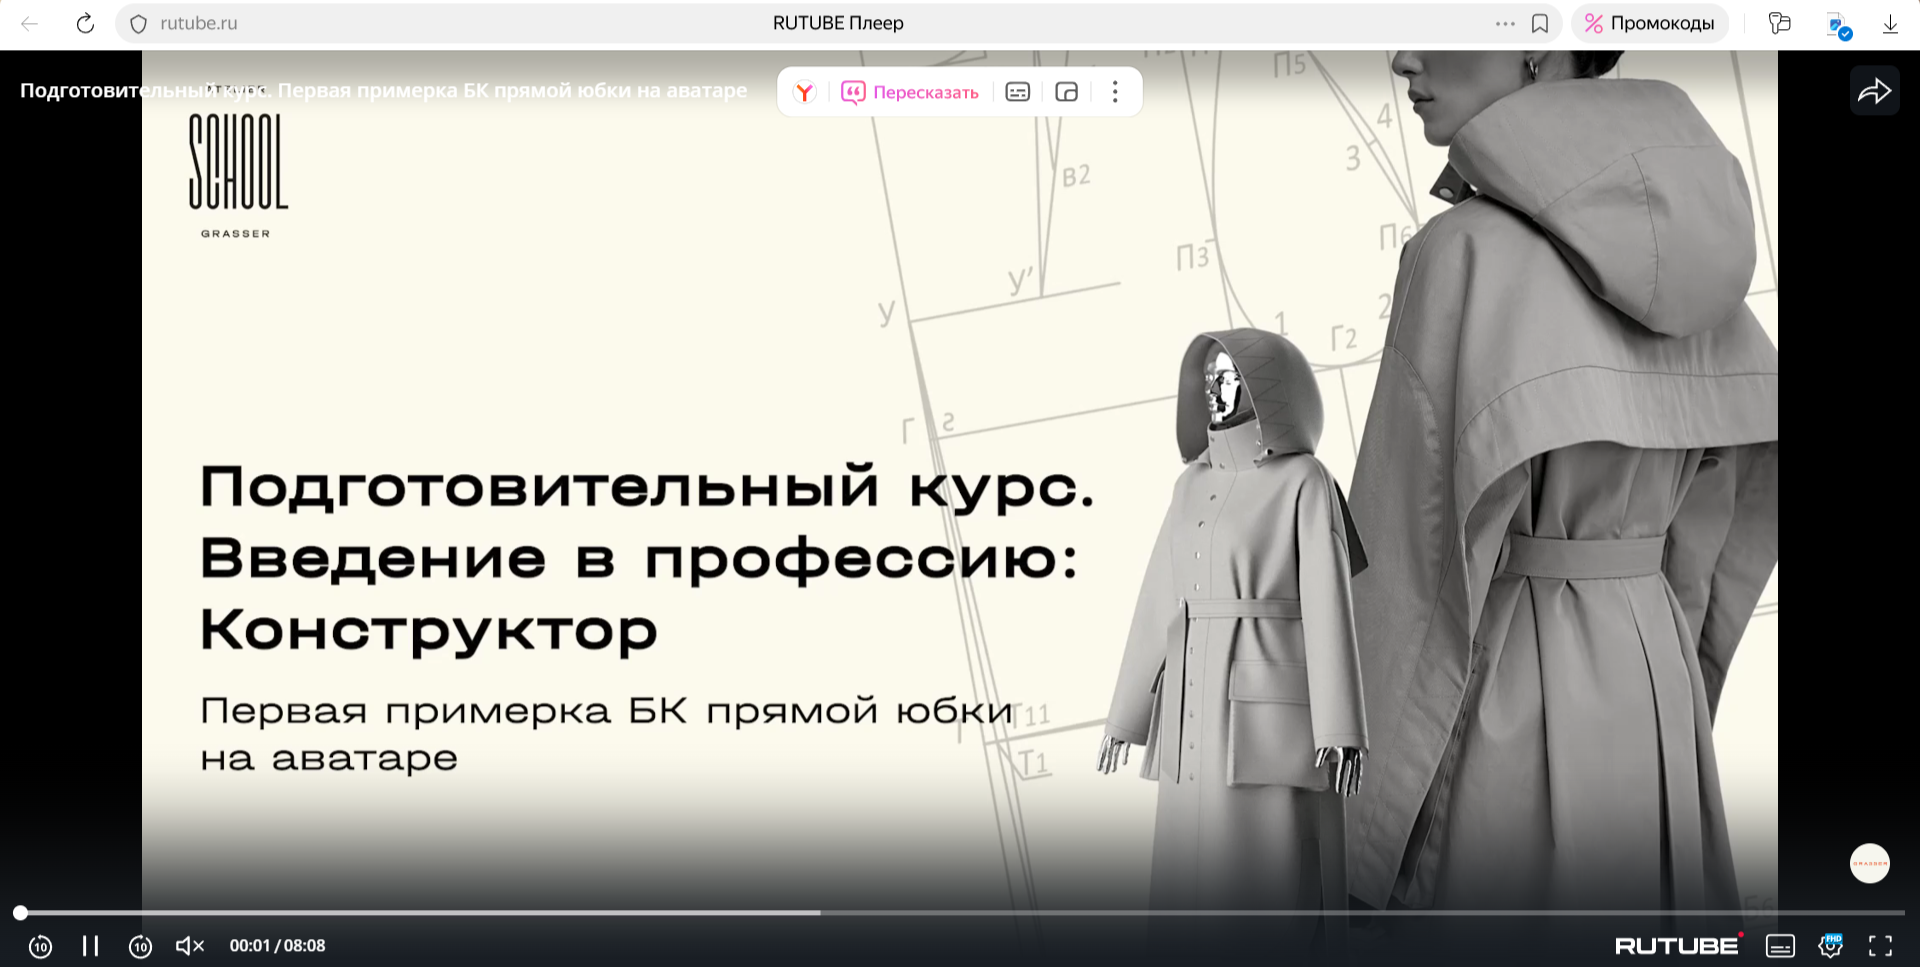
Task: Turn on translated subtitles in overlay toolbar
Action: coord(1017,93)
